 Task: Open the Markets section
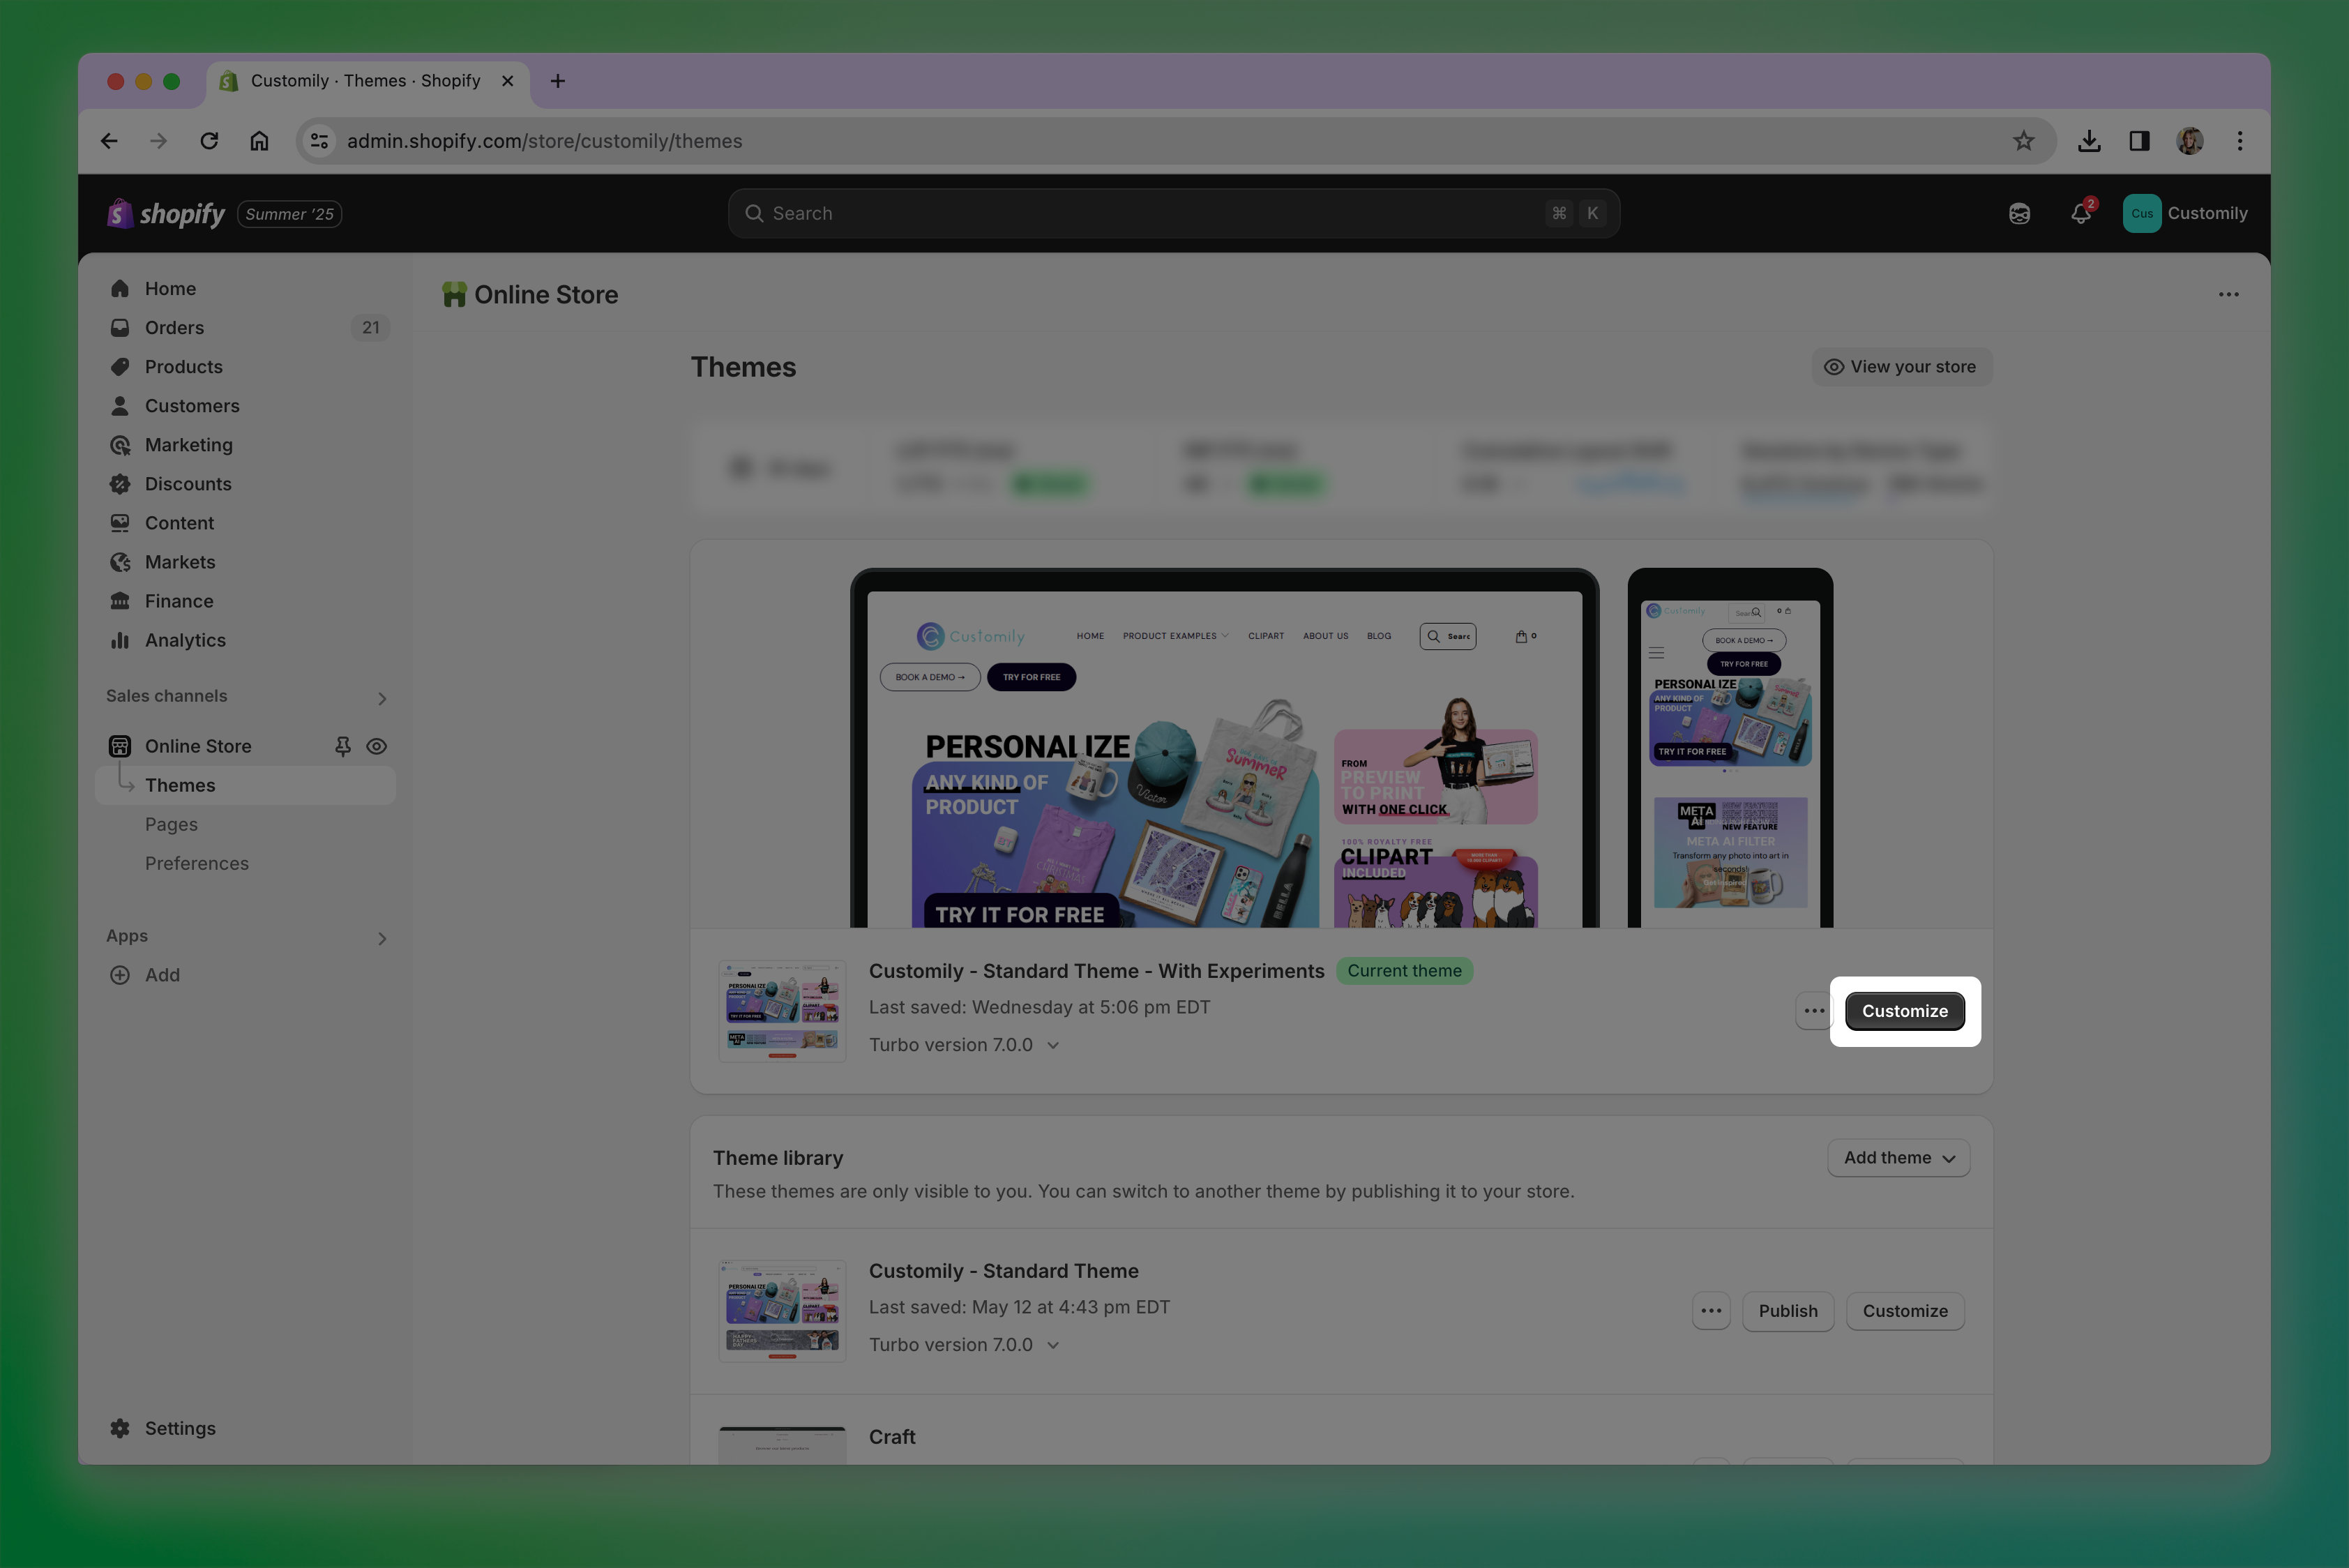point(180,562)
